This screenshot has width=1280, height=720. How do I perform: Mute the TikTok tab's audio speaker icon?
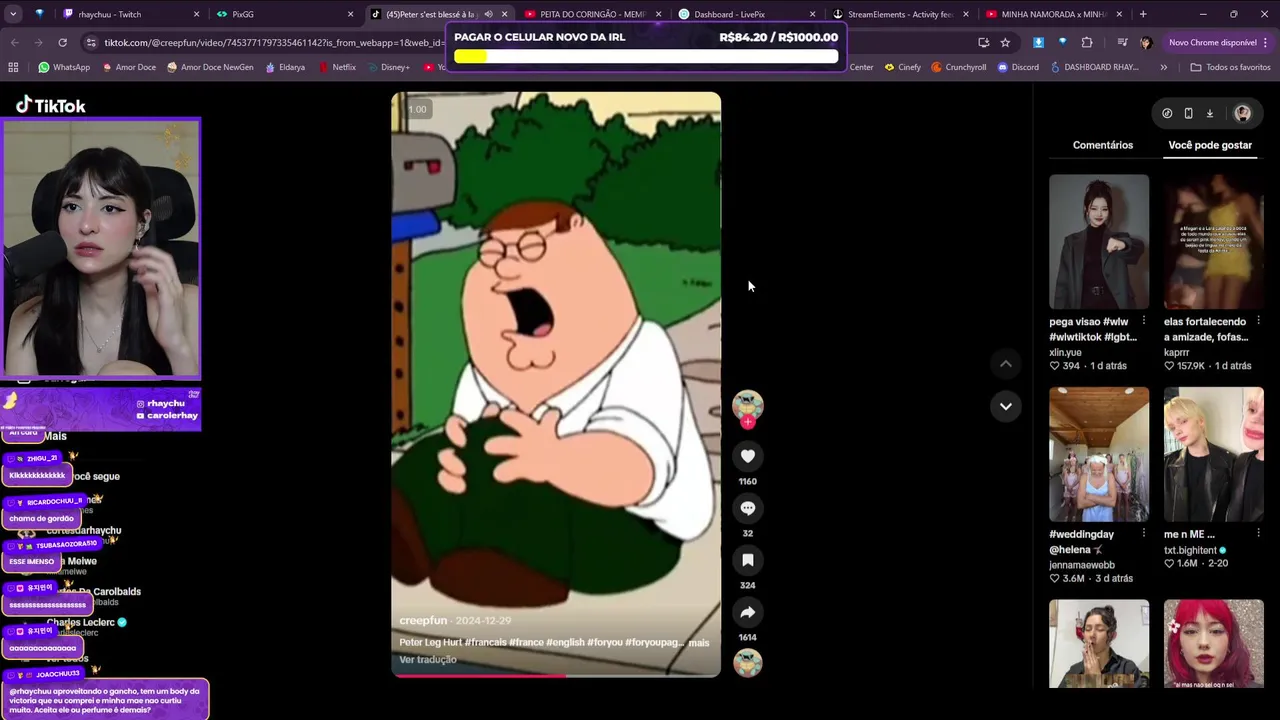[488, 14]
